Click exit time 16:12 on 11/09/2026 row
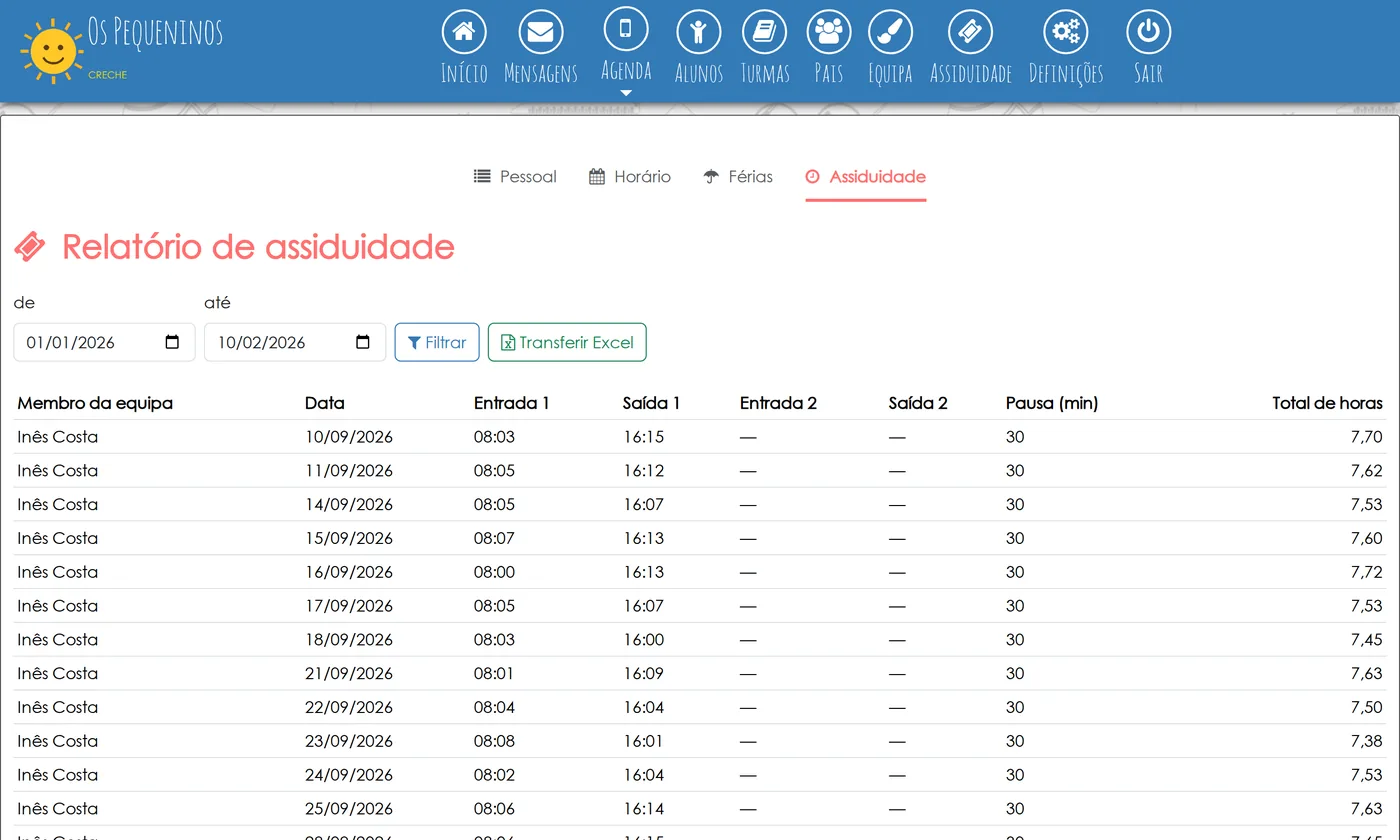 pyautogui.click(x=643, y=471)
